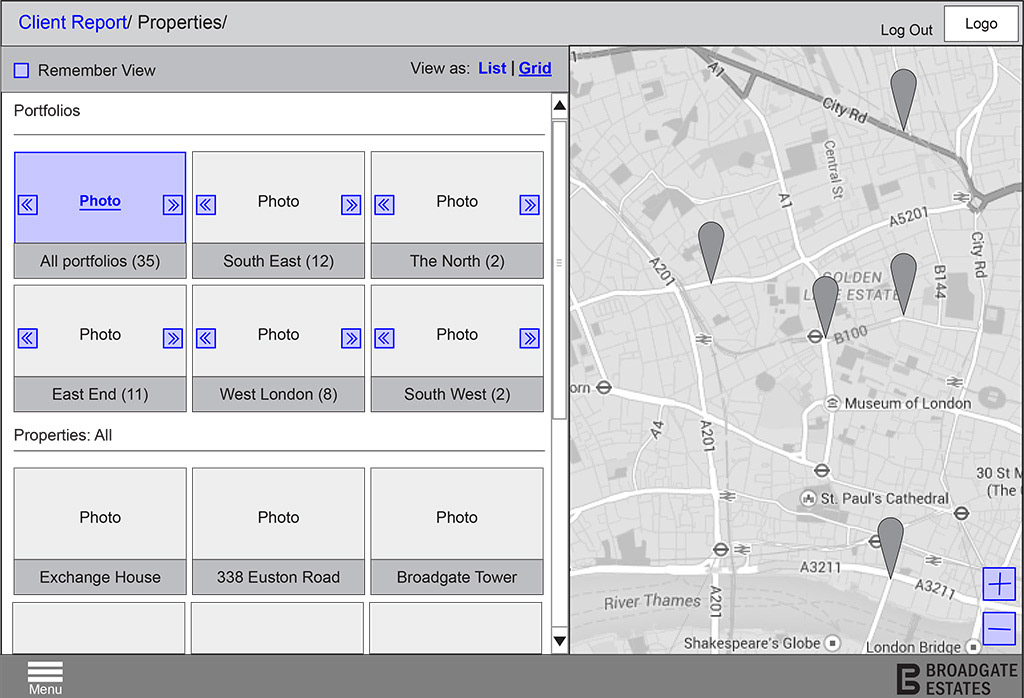The height and width of the screenshot is (698, 1024).
Task: Zoom in the map with plus button
Action: point(1000,584)
